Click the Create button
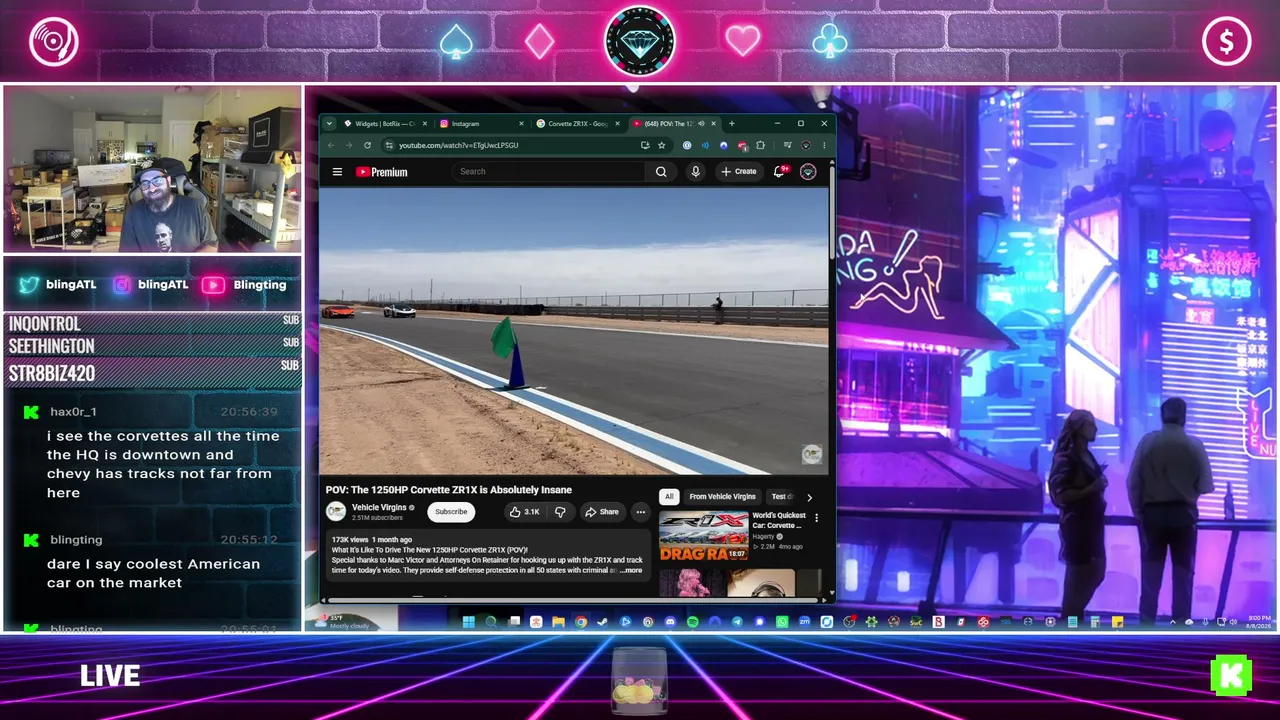Image resolution: width=1280 pixels, height=720 pixels. pos(739,172)
